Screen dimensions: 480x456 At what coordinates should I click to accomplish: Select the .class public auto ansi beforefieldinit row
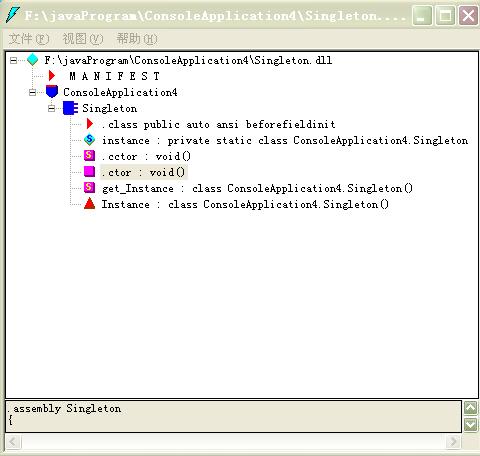pyautogui.click(x=218, y=124)
